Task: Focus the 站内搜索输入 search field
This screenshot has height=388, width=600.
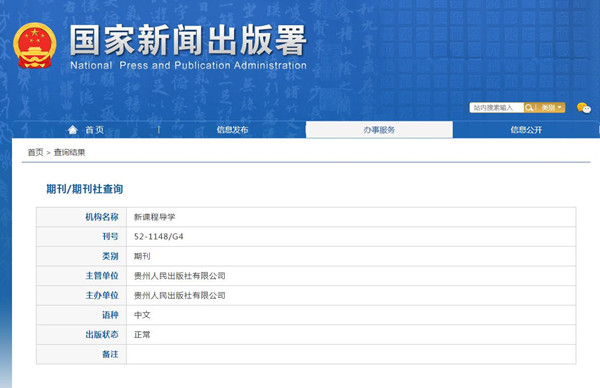Action: click(x=497, y=108)
